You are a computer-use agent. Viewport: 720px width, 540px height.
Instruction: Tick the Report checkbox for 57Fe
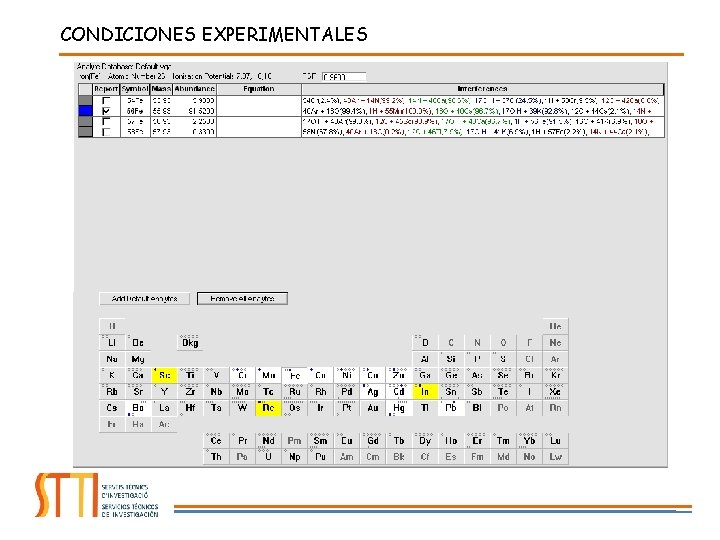click(x=106, y=122)
